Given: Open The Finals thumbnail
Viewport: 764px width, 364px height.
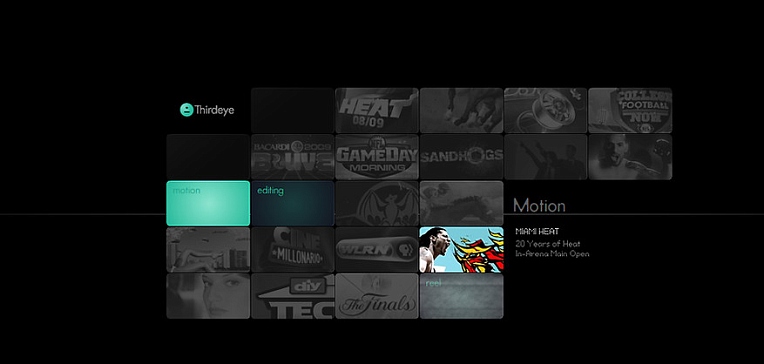Looking at the screenshot, I should [377, 296].
